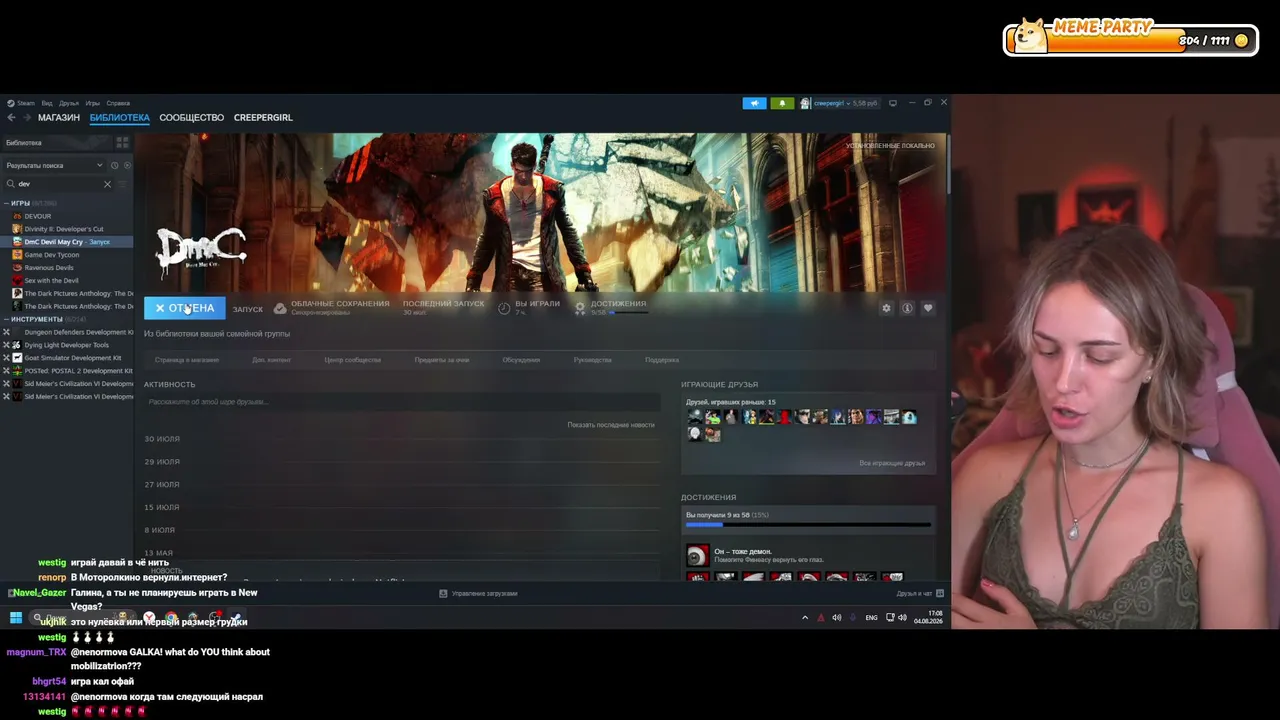Viewport: 1280px width, 720px height.
Task: Clear the 'dev' search text
Action: click(107, 184)
